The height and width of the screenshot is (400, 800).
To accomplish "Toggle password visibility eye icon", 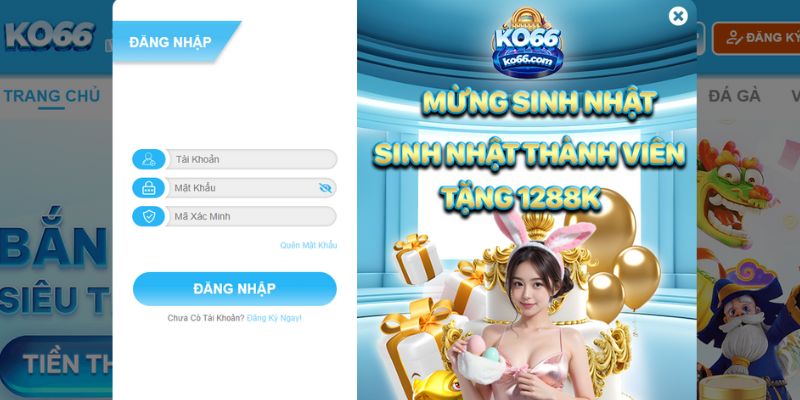I will (325, 188).
